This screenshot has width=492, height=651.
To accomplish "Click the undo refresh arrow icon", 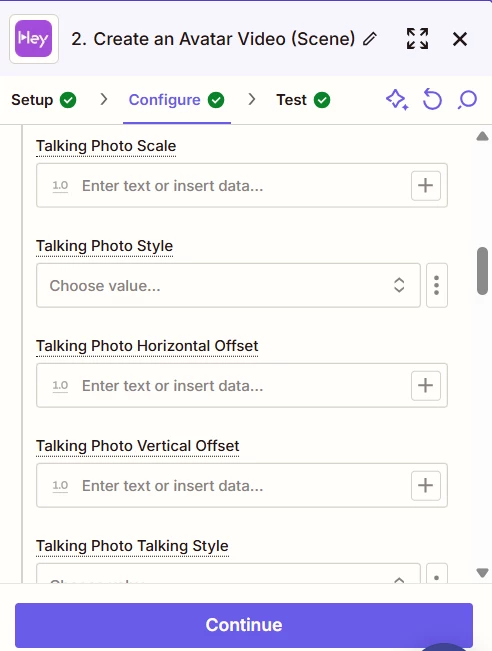I will [x=432, y=100].
